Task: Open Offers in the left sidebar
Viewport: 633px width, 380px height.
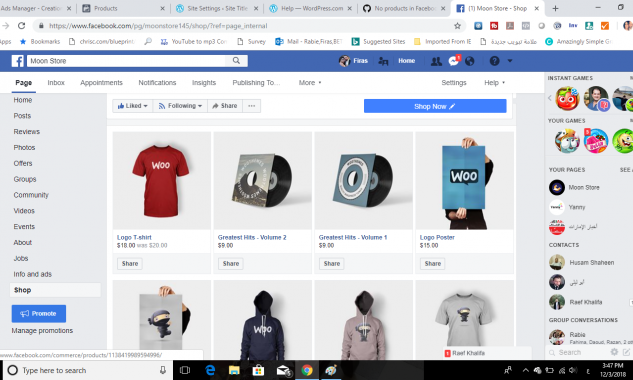Action: click(x=23, y=163)
